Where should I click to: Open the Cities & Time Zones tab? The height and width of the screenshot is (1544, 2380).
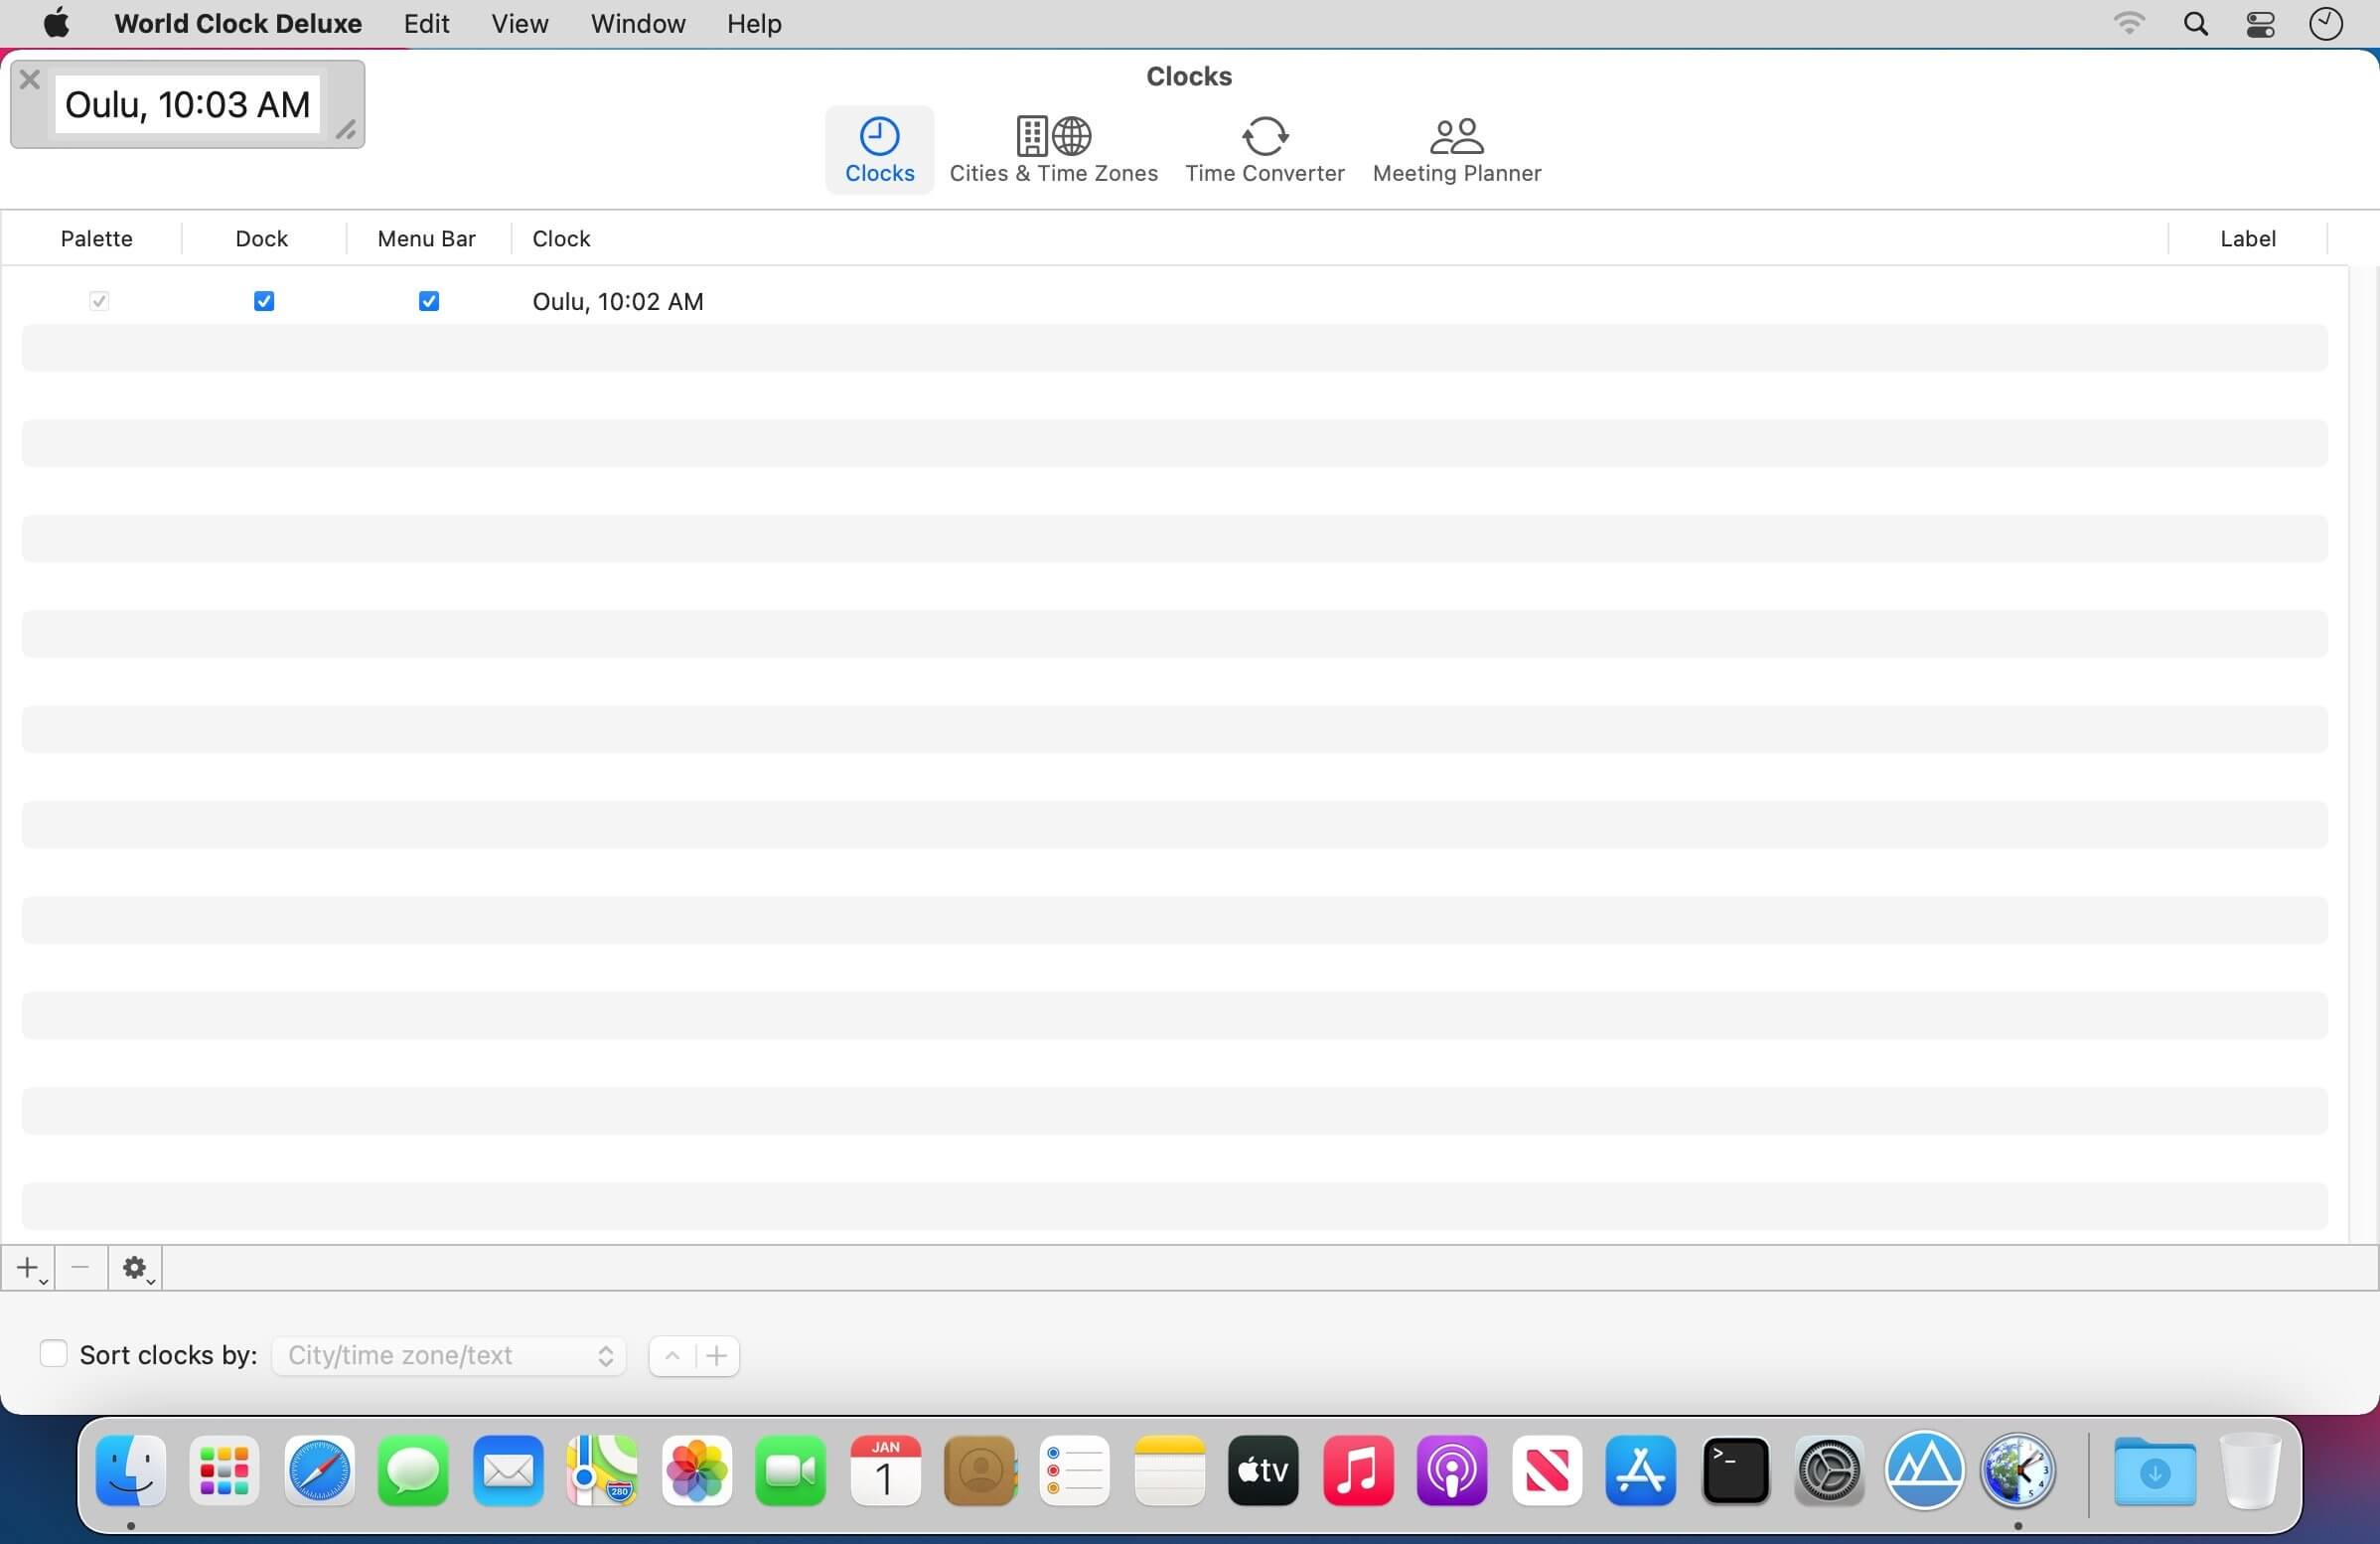click(x=1053, y=150)
